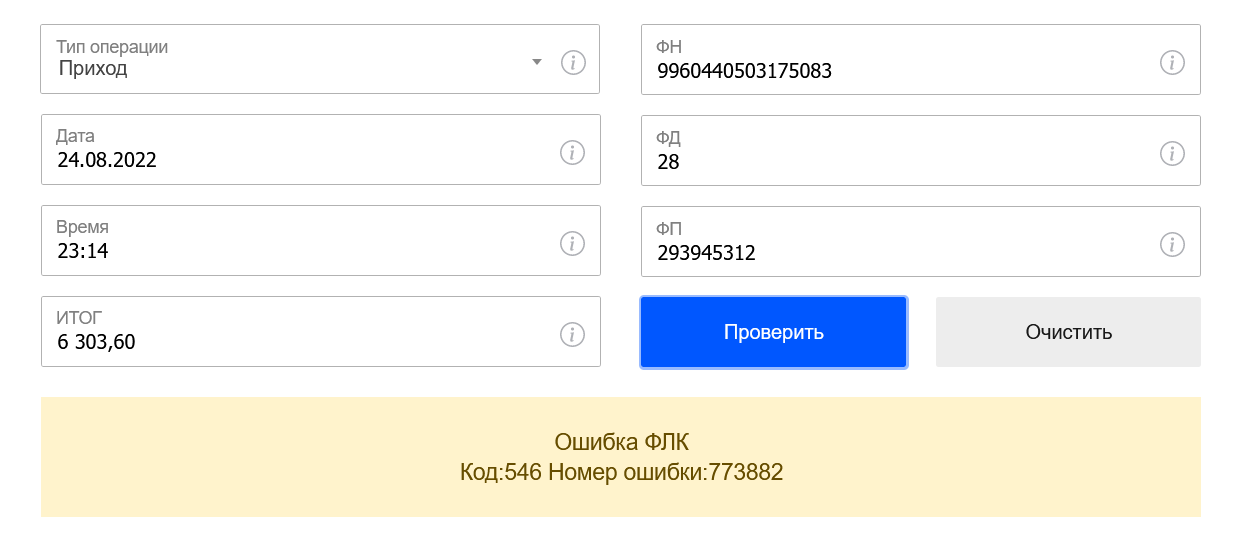Click into Время field showing 23:14
Viewport: 1239px width, 536px height.
(321, 240)
